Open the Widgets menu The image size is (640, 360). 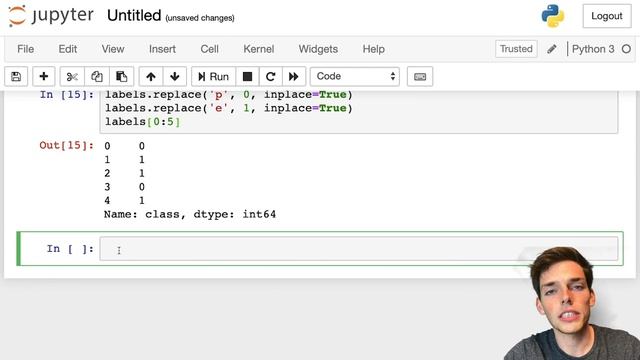(x=318, y=49)
